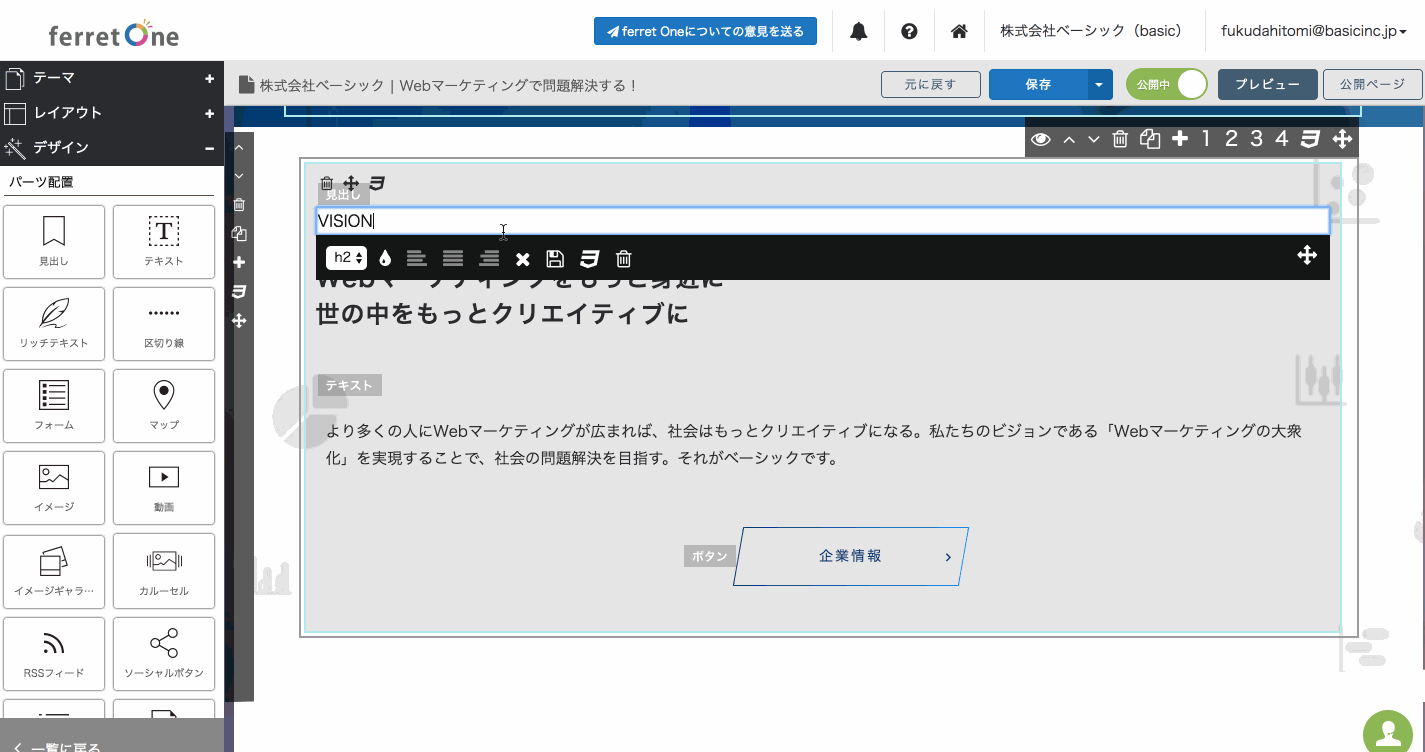The image size is (1425, 752).
Task: Click into the VISION heading text field
Action: coord(820,221)
